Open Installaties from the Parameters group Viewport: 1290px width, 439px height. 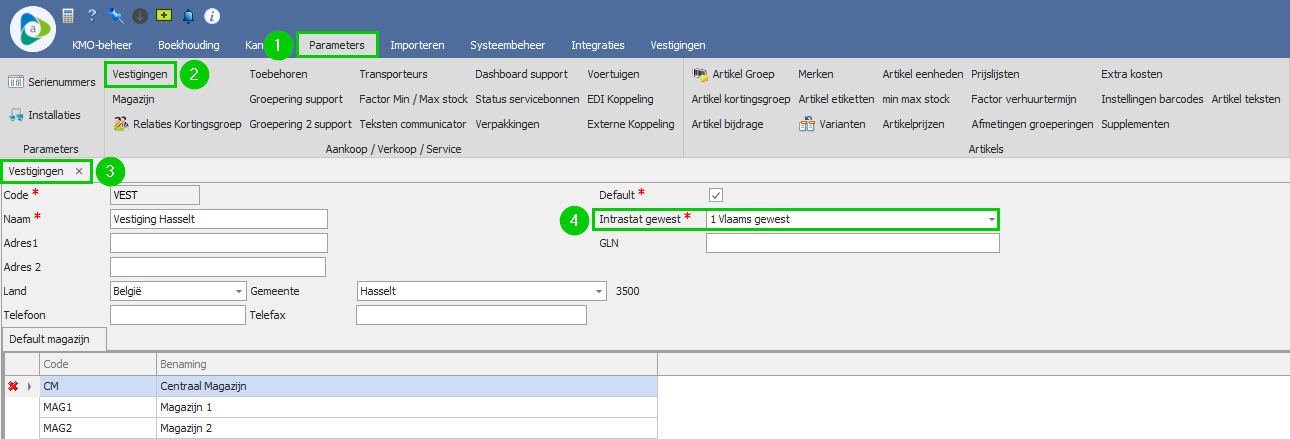point(51,115)
